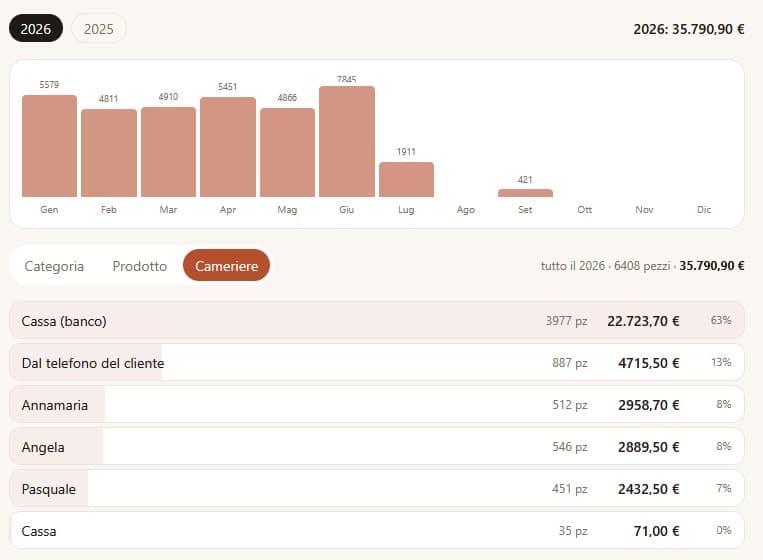The image size is (763, 560).
Task: Open the Cassa (banco) row
Action: coord(377,320)
